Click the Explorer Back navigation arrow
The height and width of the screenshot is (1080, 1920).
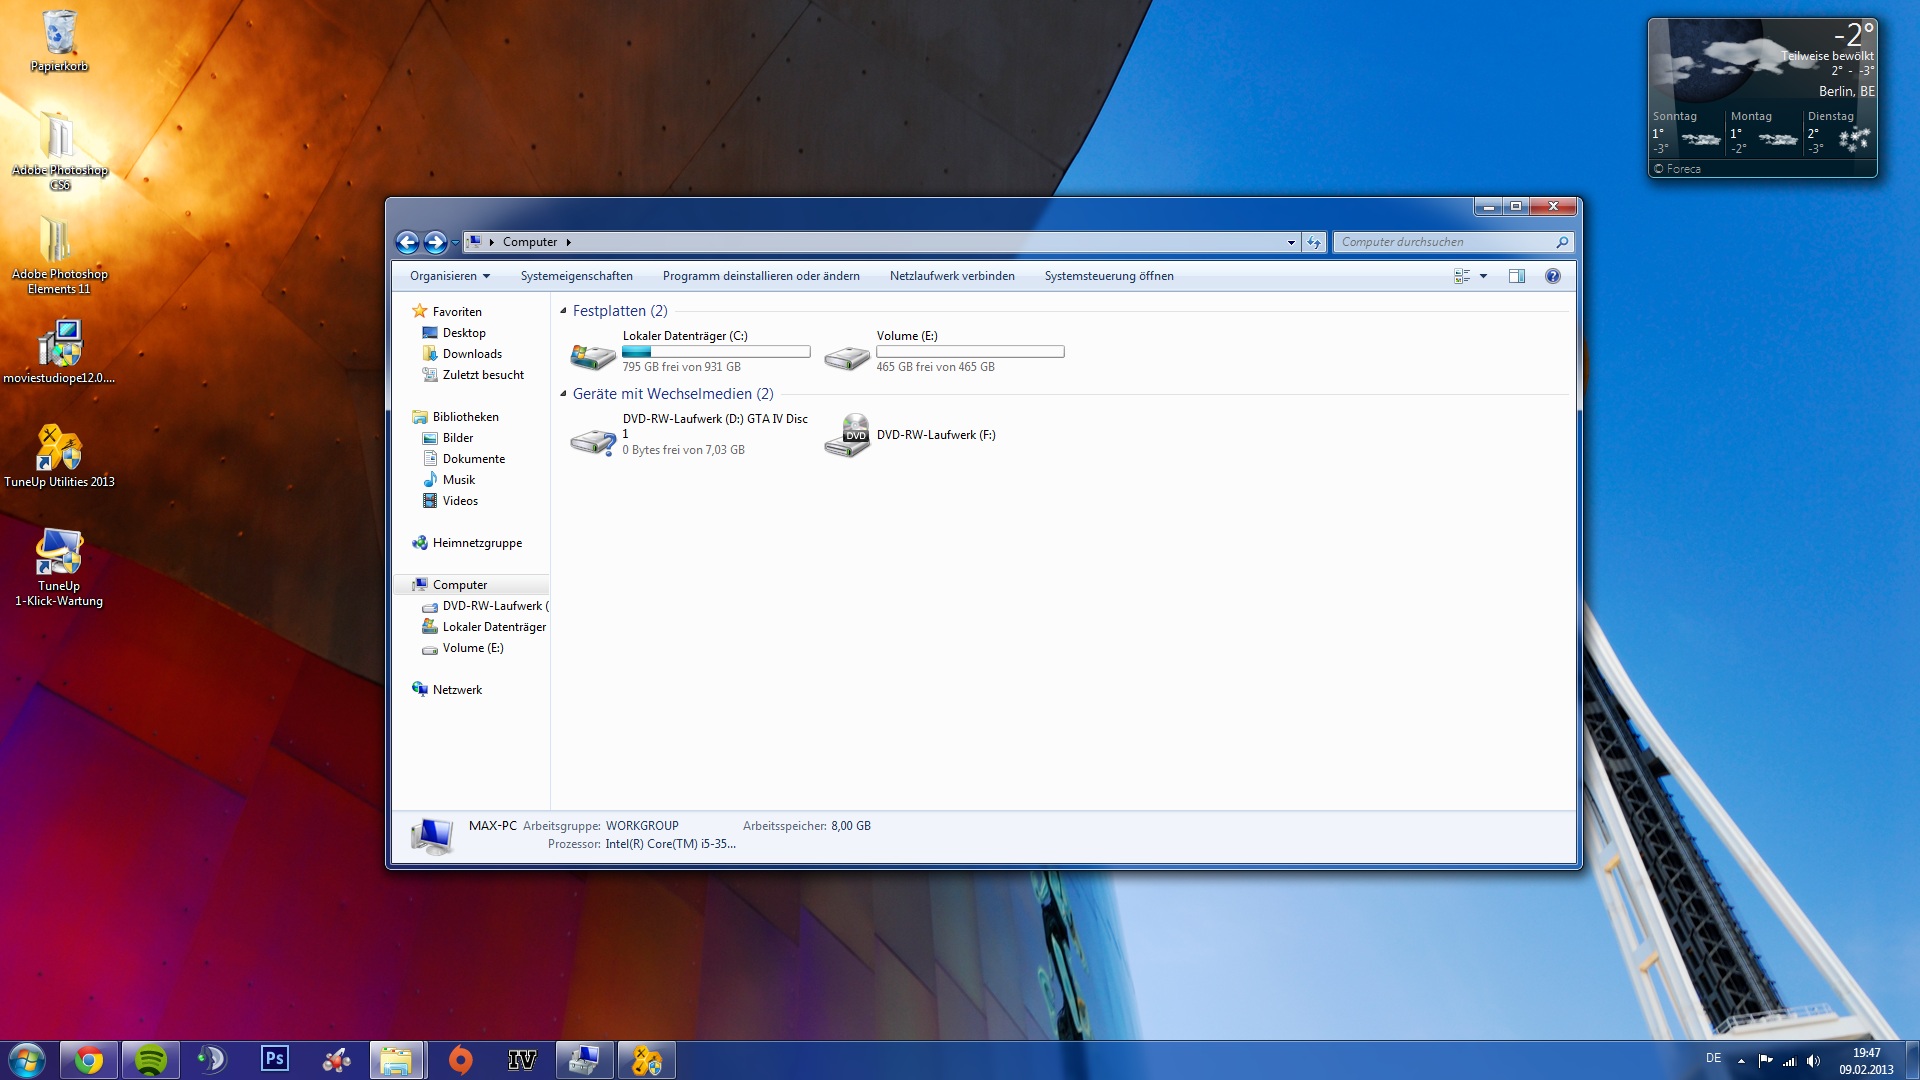[407, 242]
